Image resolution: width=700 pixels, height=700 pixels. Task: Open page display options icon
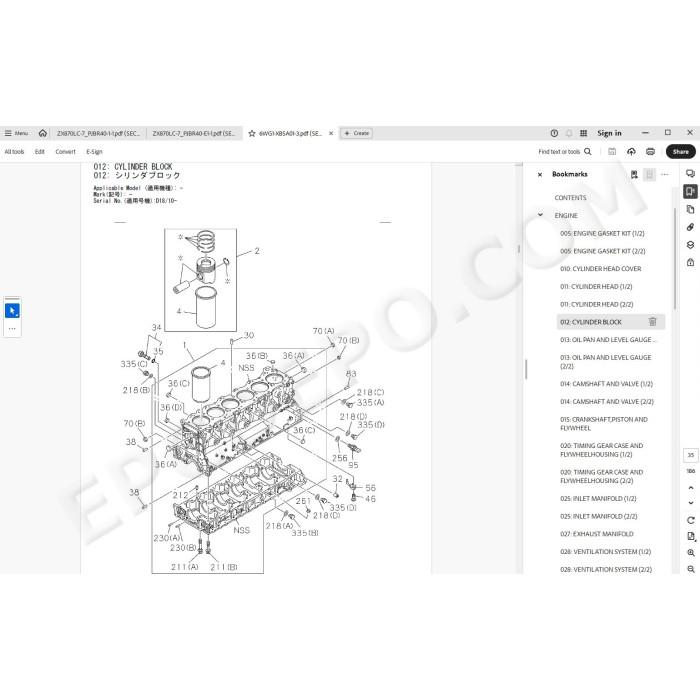coord(691,536)
